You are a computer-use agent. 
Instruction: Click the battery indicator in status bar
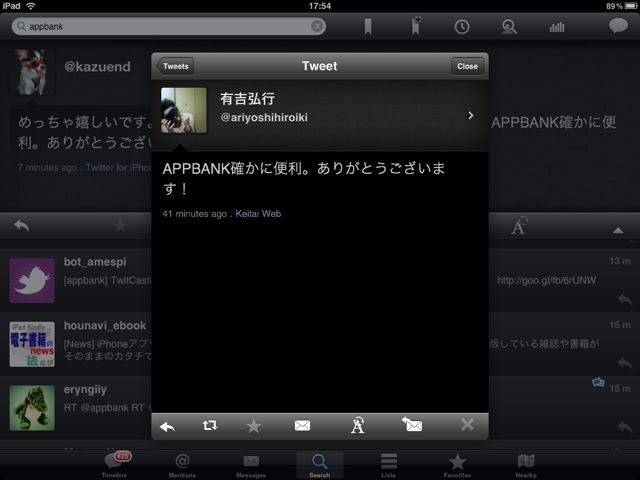tap(630, 6)
